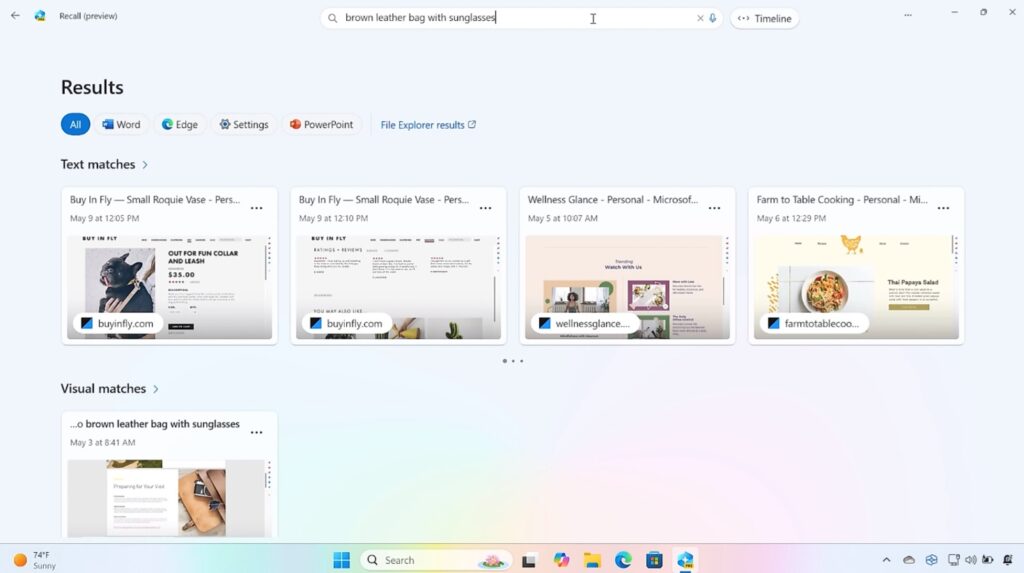Select the All filter chip
Screen dimensions: 1024x573
point(75,125)
